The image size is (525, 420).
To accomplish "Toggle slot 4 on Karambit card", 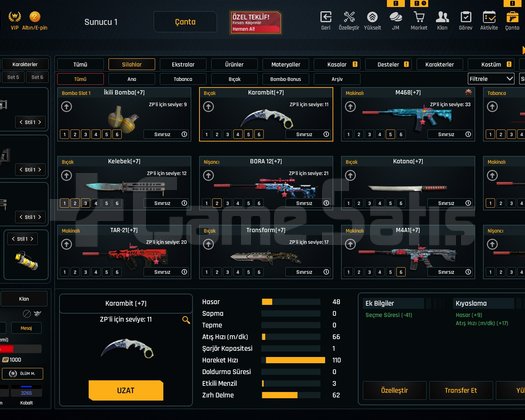I will point(238,134).
